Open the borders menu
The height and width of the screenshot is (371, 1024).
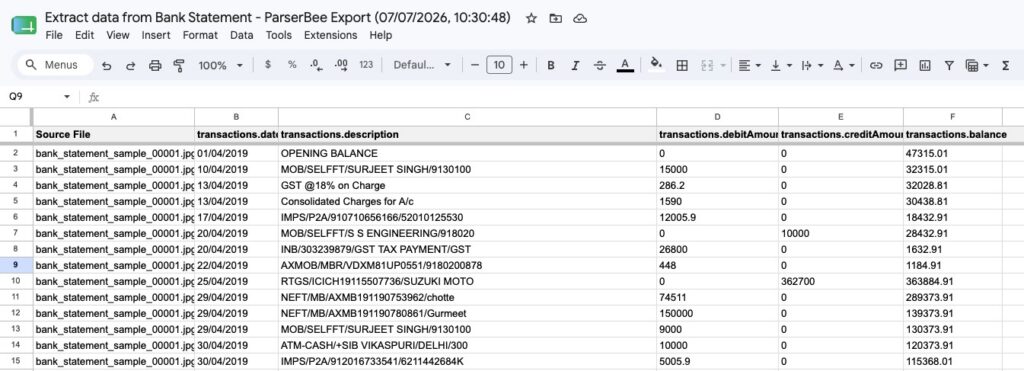pos(682,65)
